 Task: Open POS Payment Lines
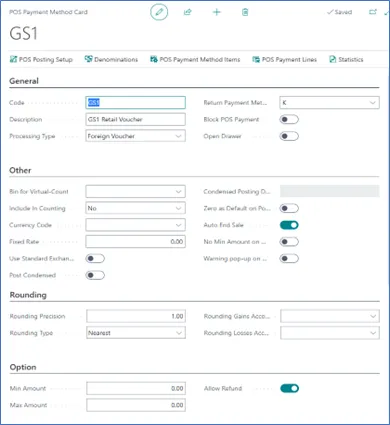pyautogui.click(x=285, y=60)
